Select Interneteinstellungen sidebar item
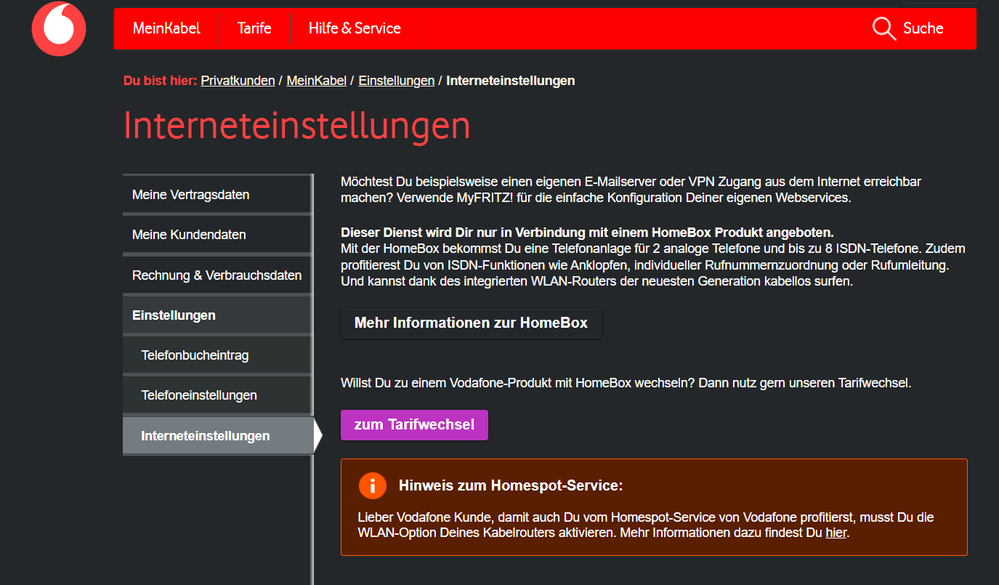The width and height of the screenshot is (999, 585). 219,436
